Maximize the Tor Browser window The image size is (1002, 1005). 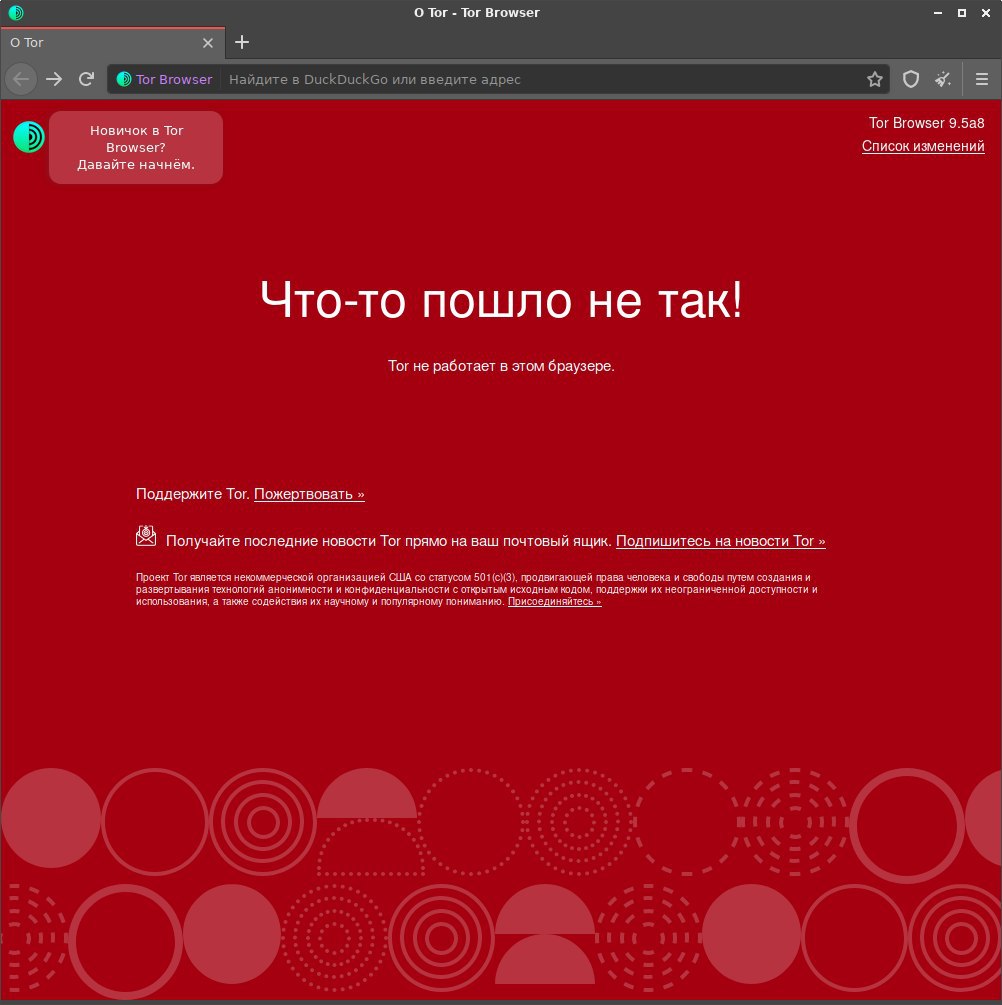click(x=962, y=13)
